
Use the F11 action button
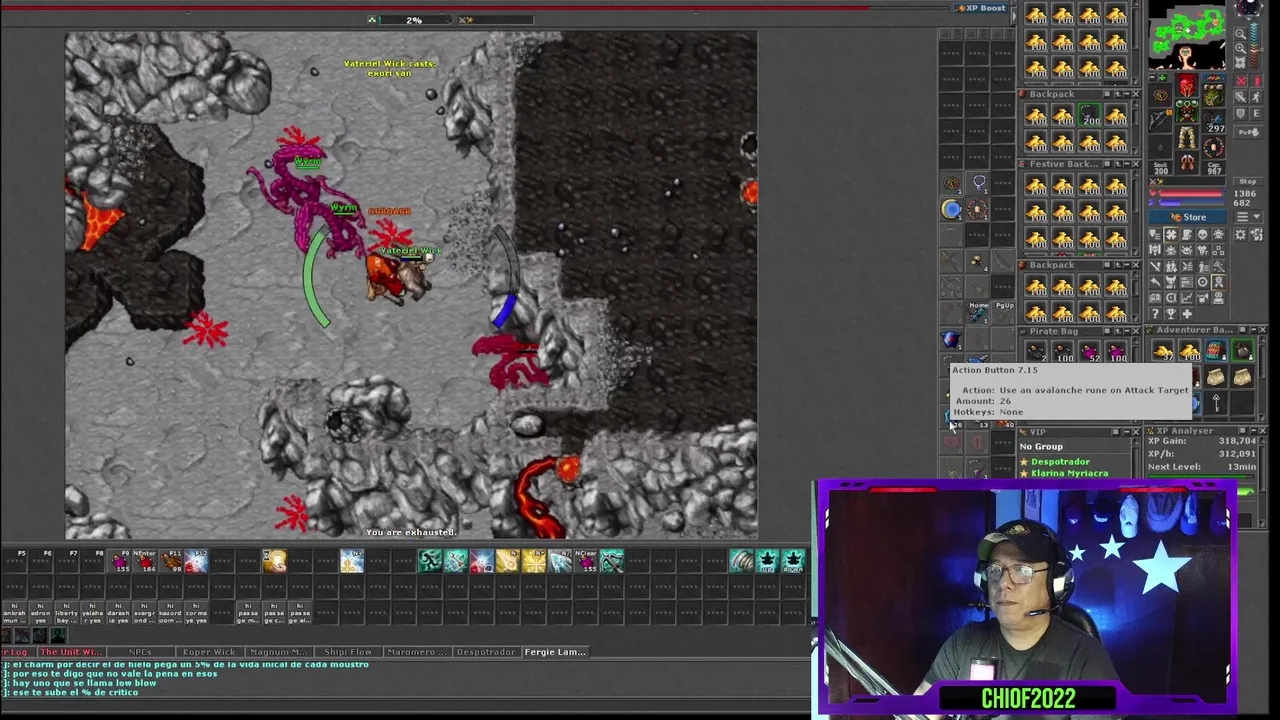(x=171, y=561)
